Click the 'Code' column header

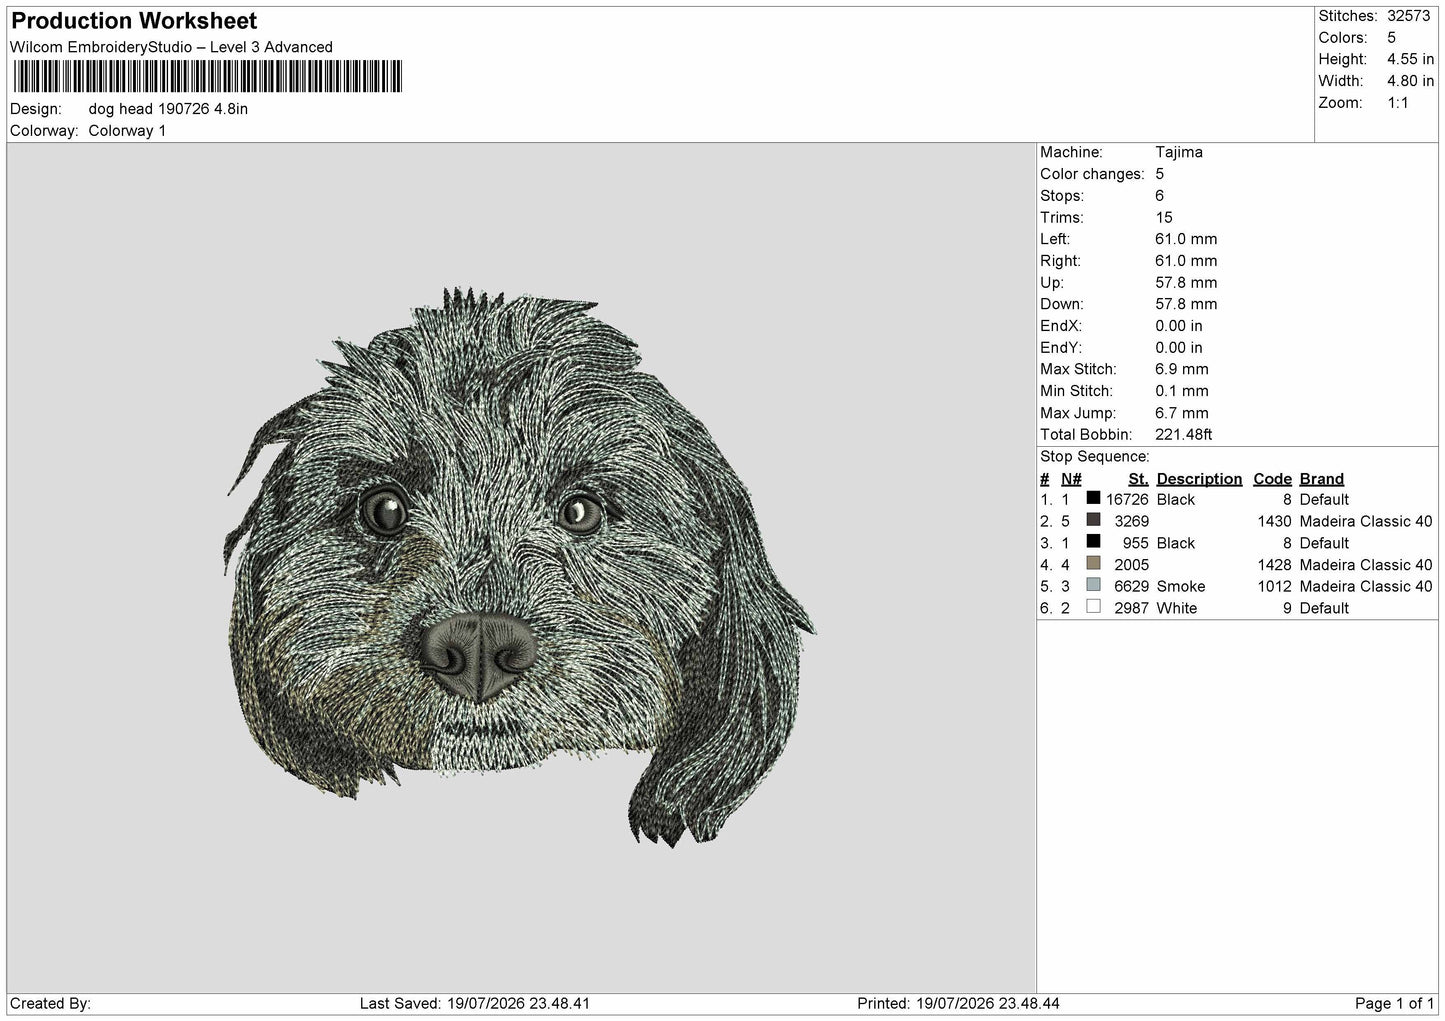coord(1273,479)
